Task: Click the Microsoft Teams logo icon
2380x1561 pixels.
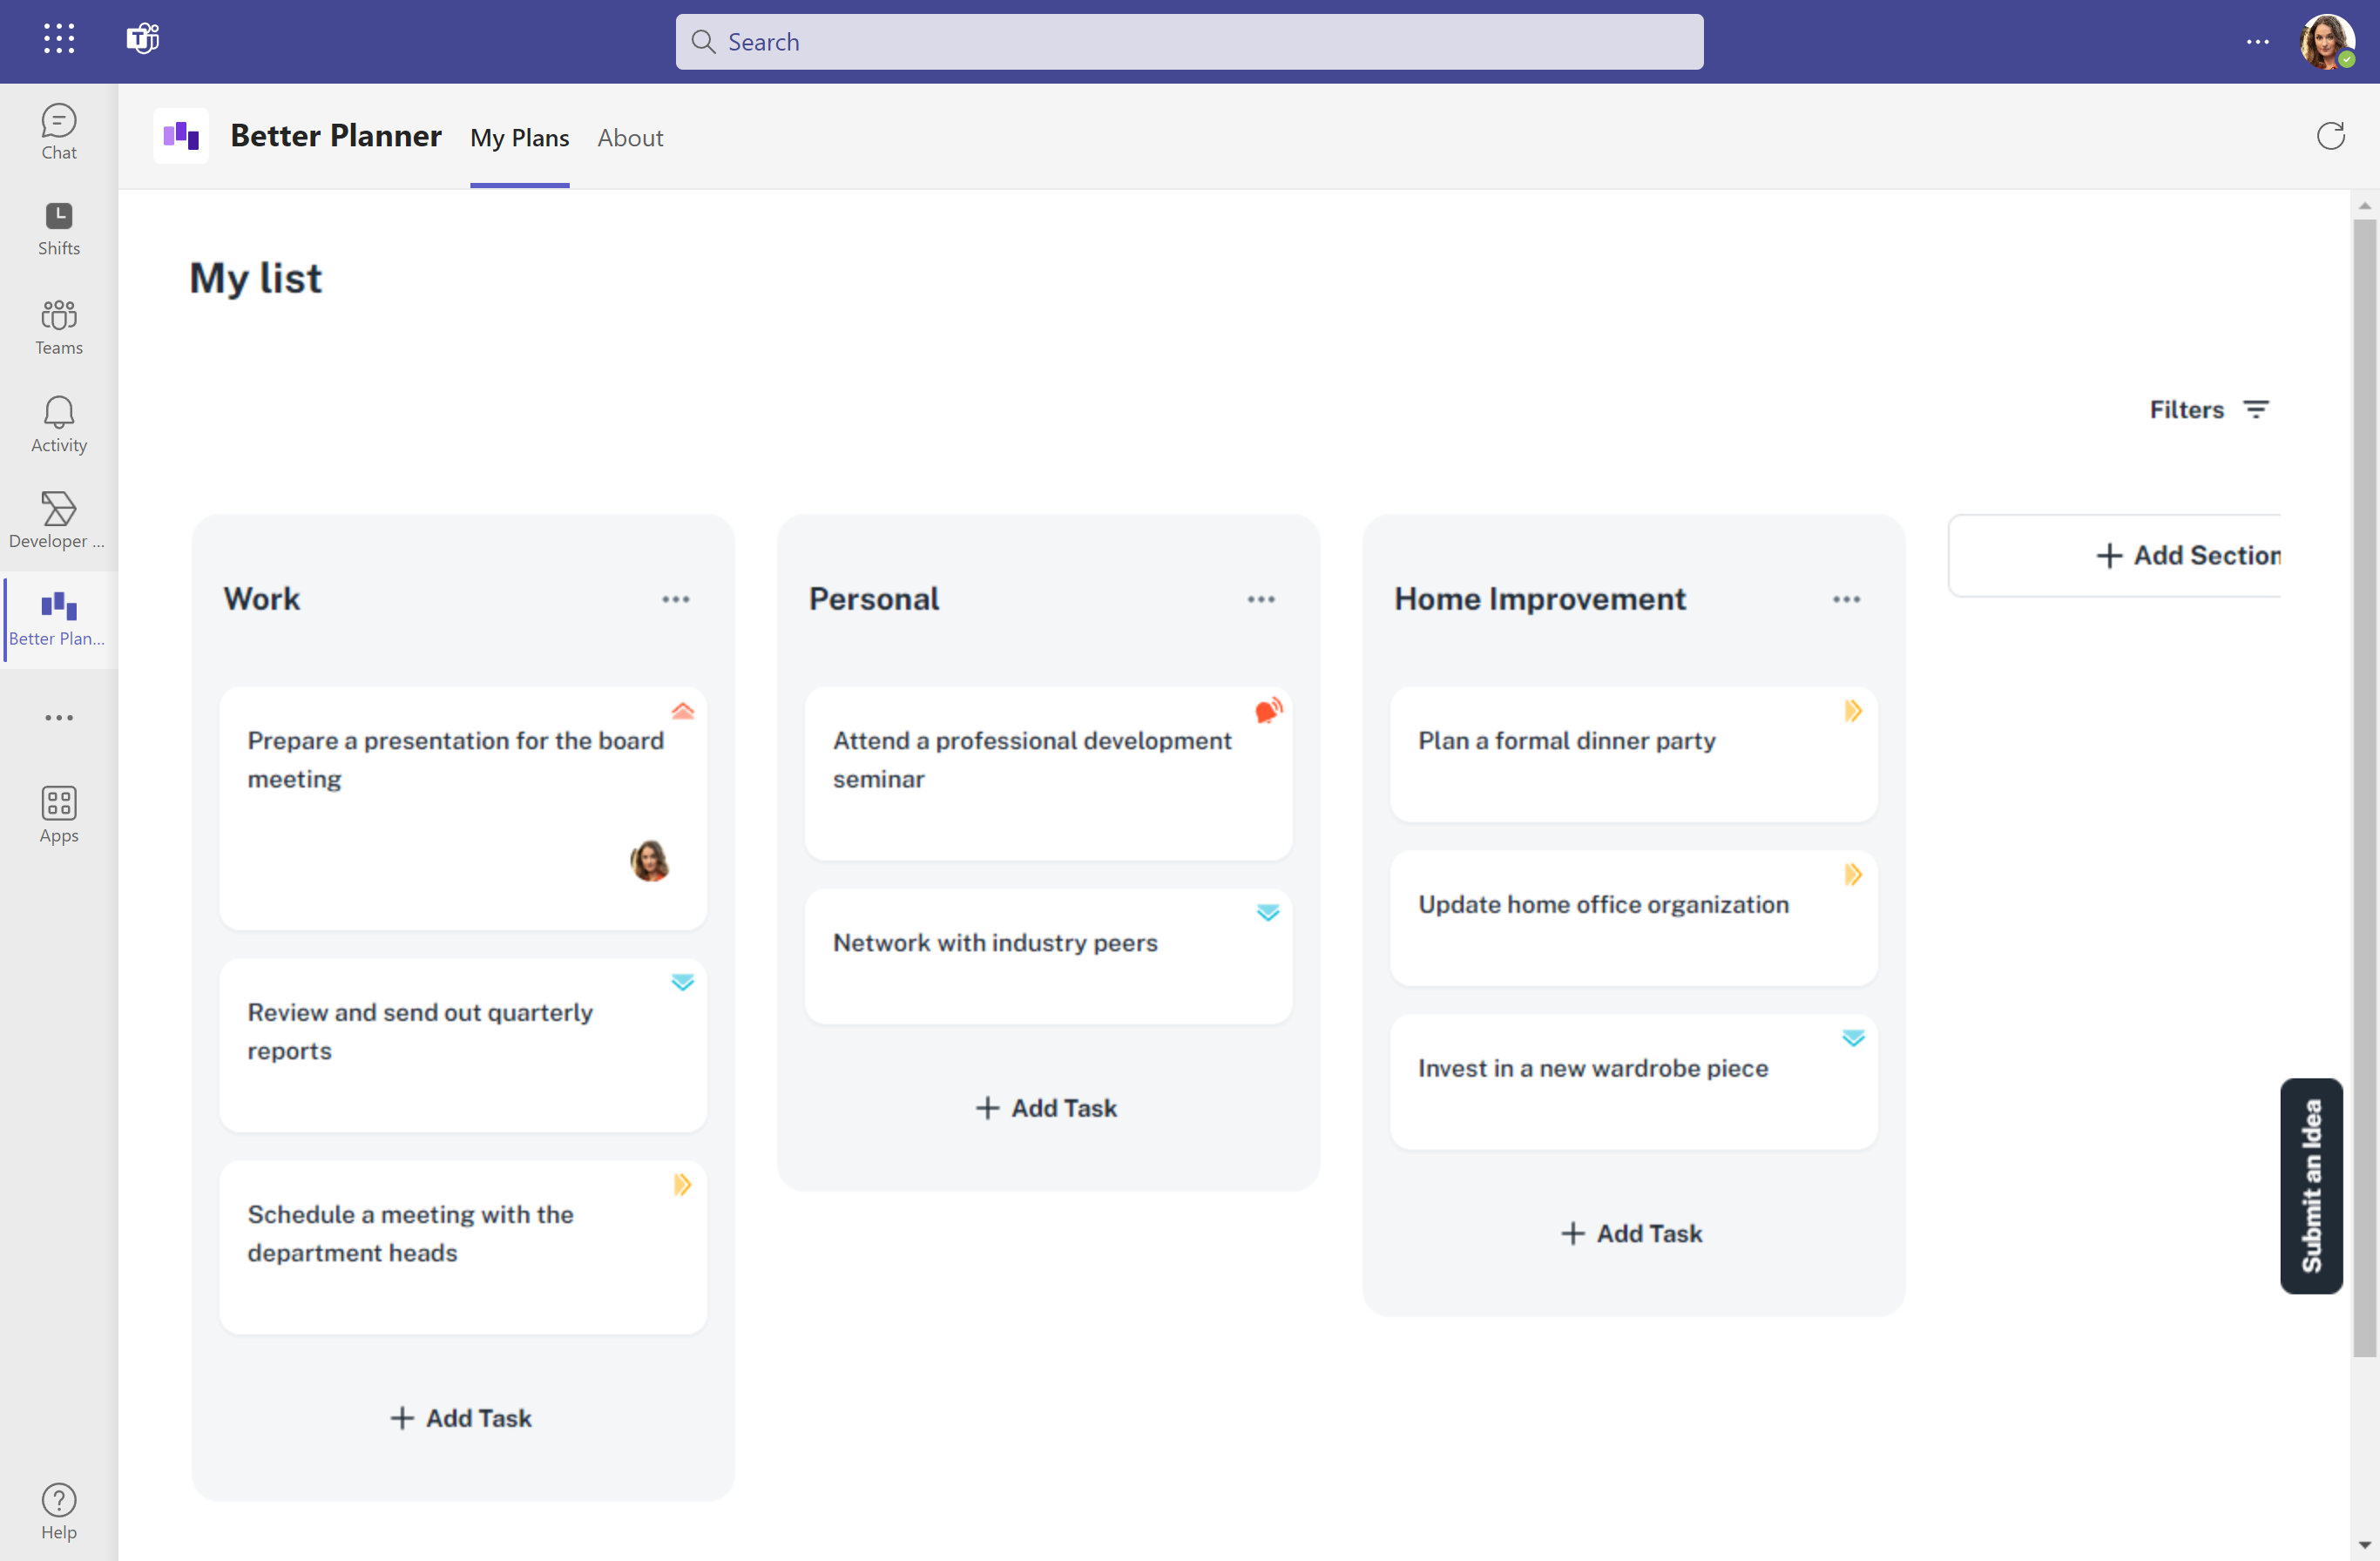Action: click(x=143, y=39)
